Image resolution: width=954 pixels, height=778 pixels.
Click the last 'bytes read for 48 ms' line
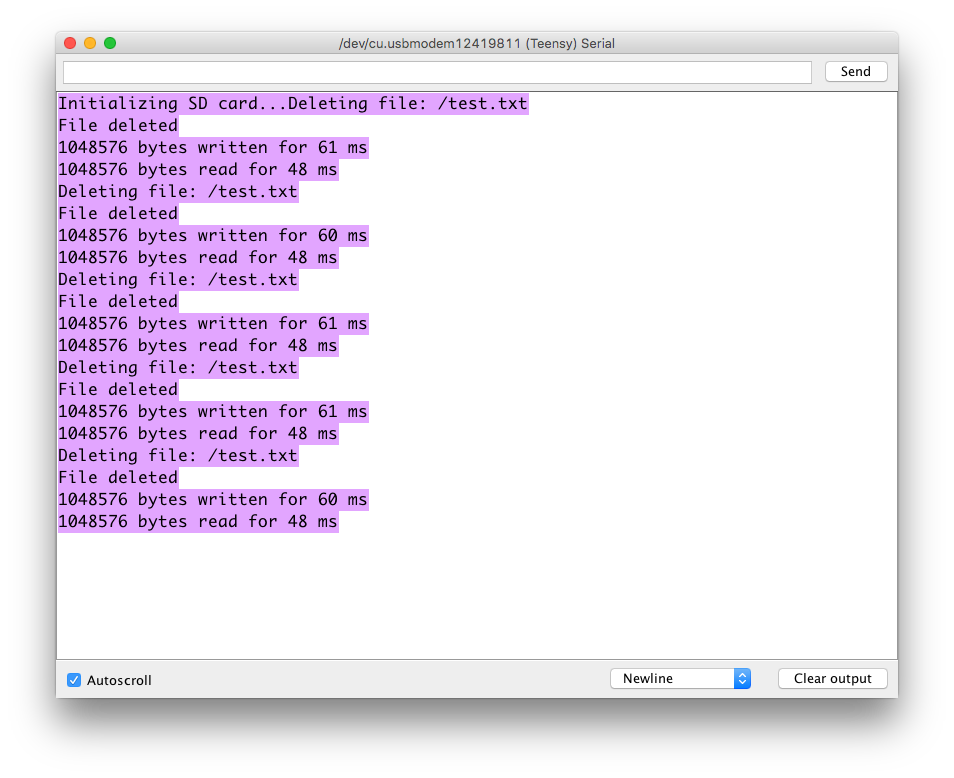(198, 521)
